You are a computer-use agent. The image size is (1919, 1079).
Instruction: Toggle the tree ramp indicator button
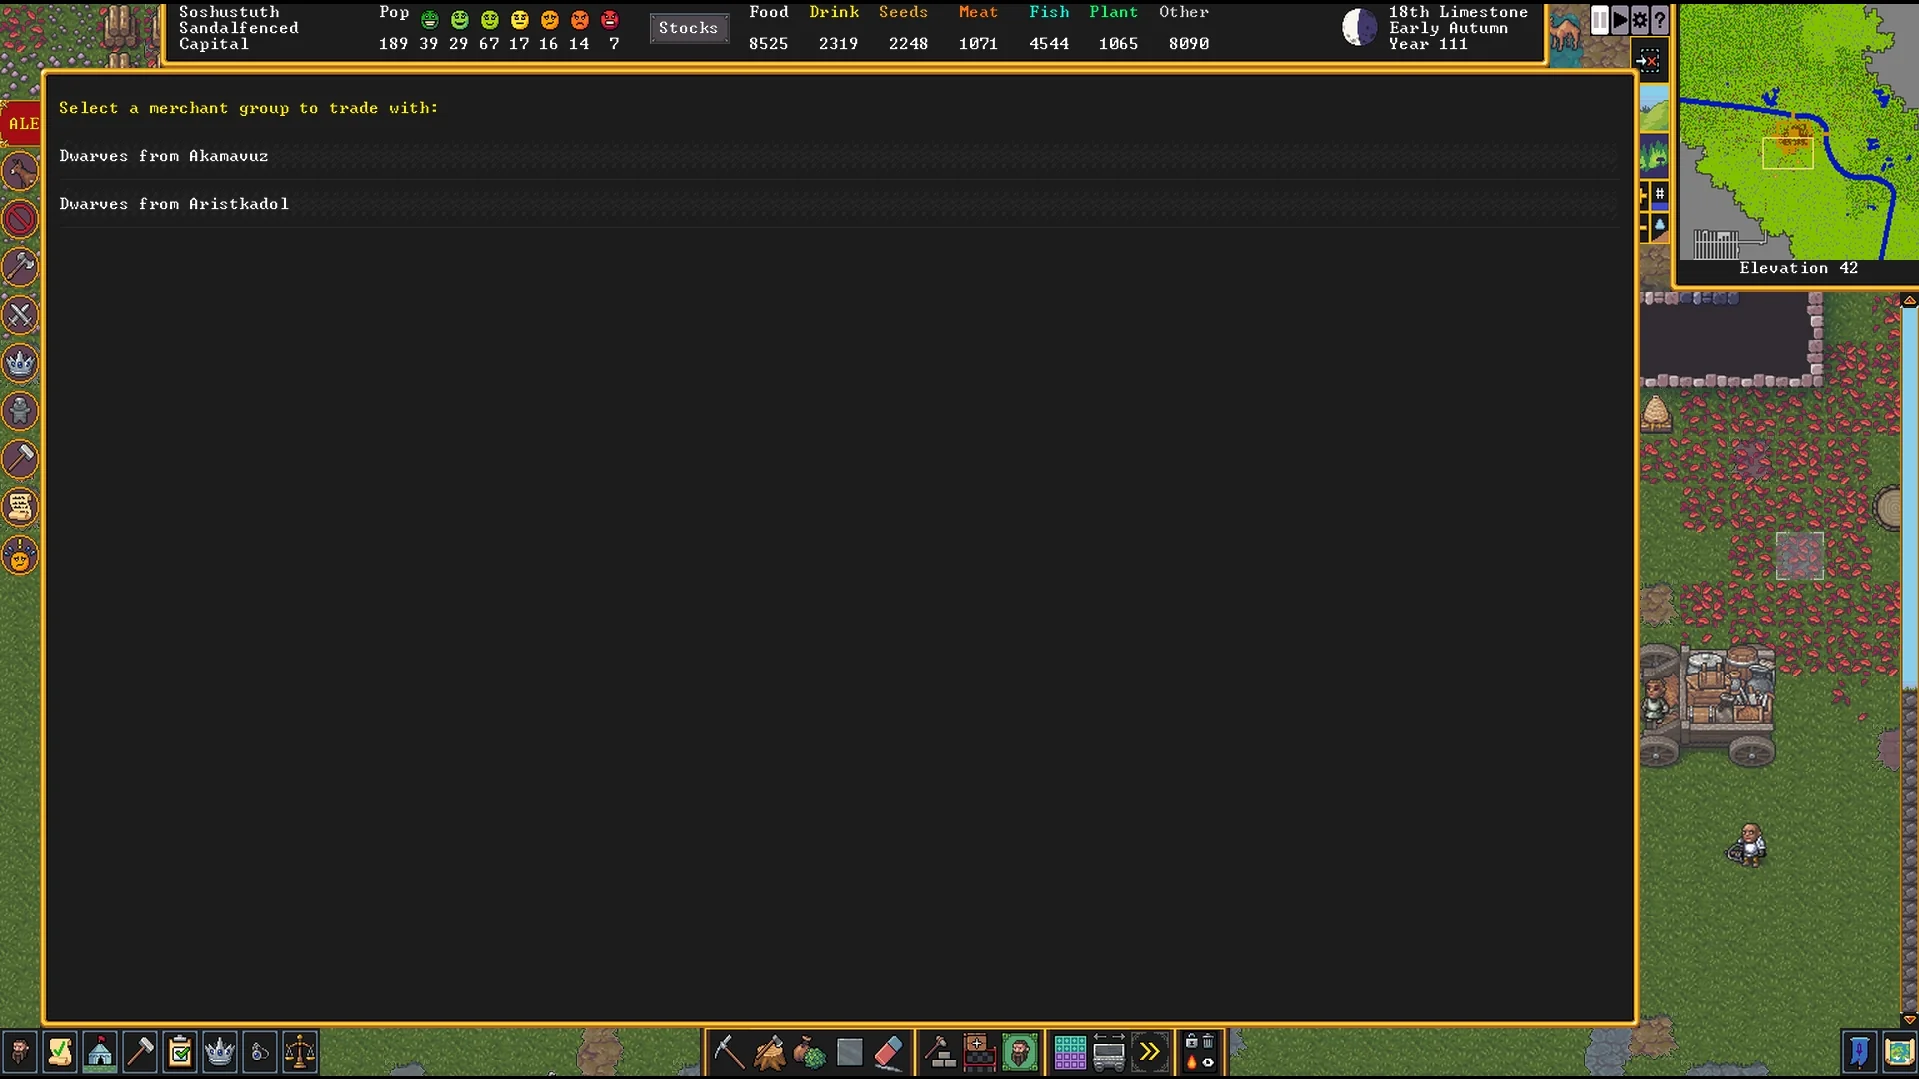pyautogui.click(x=1659, y=226)
